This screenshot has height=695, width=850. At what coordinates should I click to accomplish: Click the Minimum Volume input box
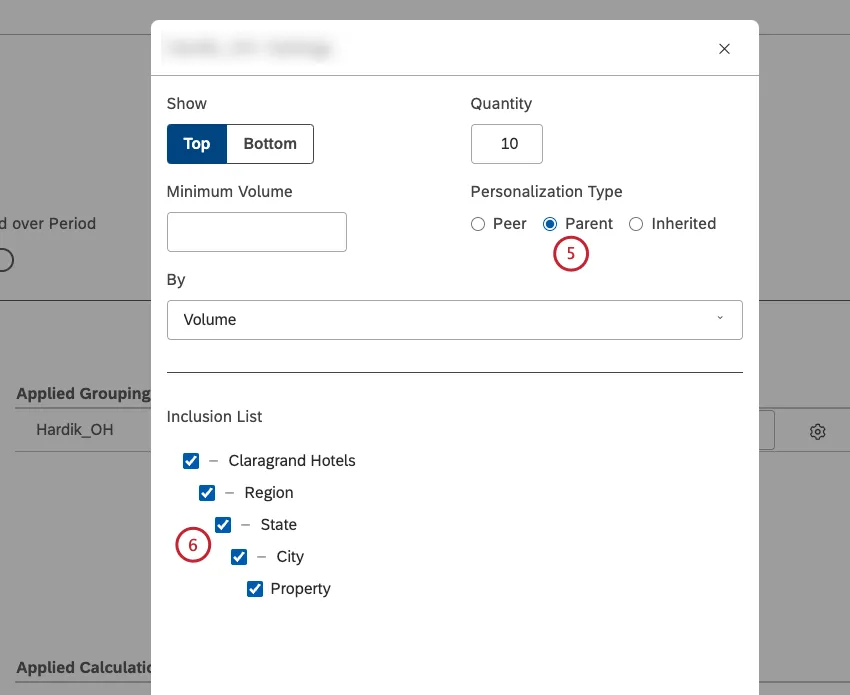(256, 231)
